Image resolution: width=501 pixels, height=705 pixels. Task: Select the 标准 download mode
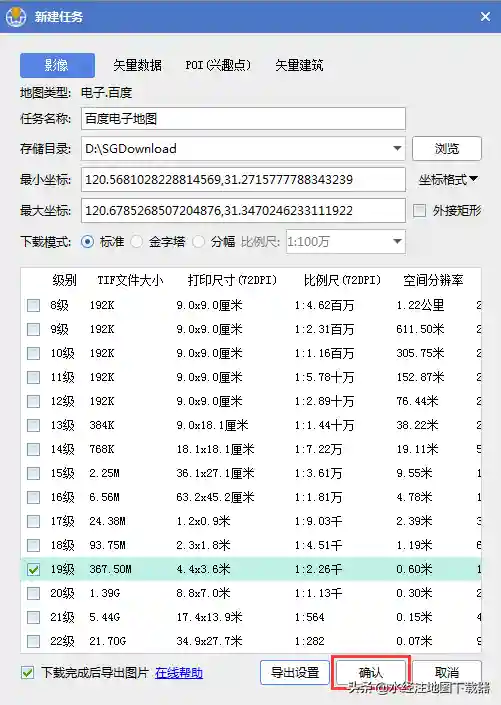coord(87,242)
